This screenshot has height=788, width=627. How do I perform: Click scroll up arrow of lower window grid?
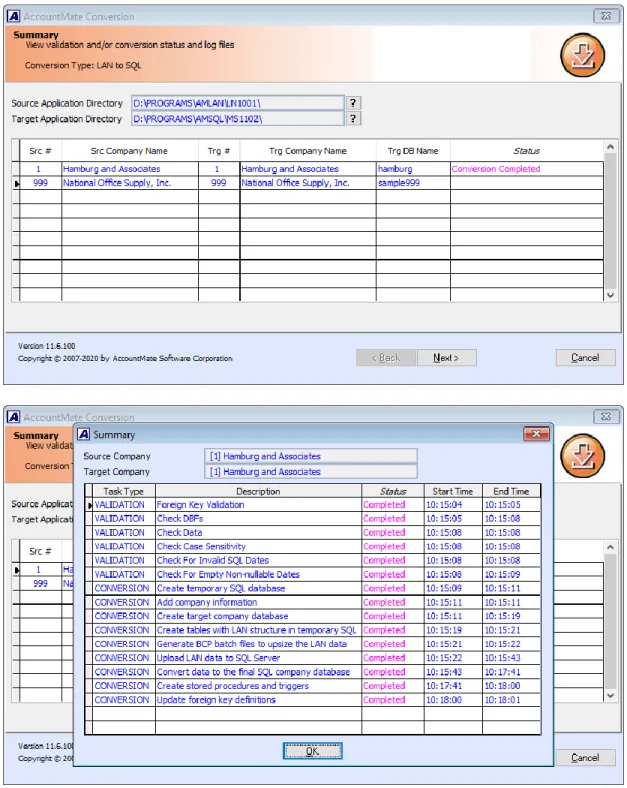tap(610, 547)
